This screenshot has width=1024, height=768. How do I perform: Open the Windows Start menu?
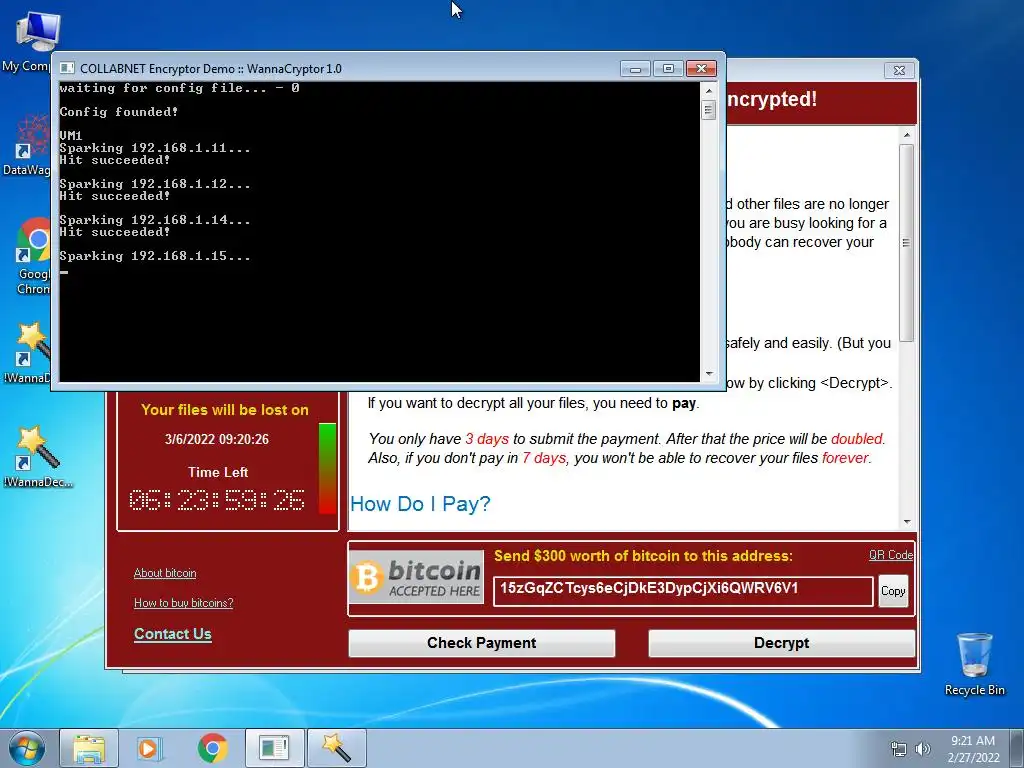[27, 748]
